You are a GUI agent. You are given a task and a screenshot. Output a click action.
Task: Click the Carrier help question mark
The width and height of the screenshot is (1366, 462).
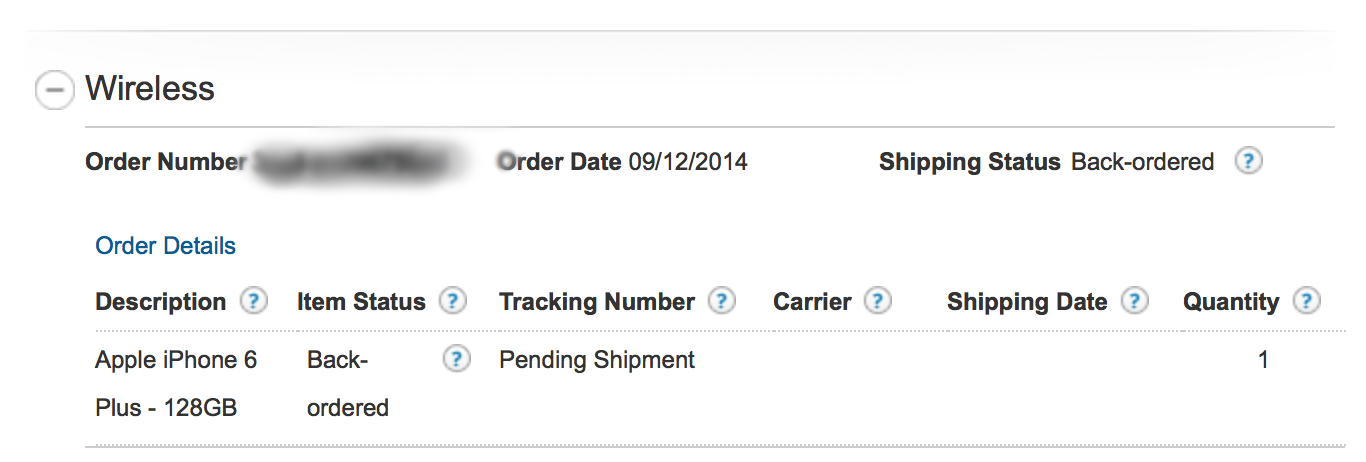877,301
